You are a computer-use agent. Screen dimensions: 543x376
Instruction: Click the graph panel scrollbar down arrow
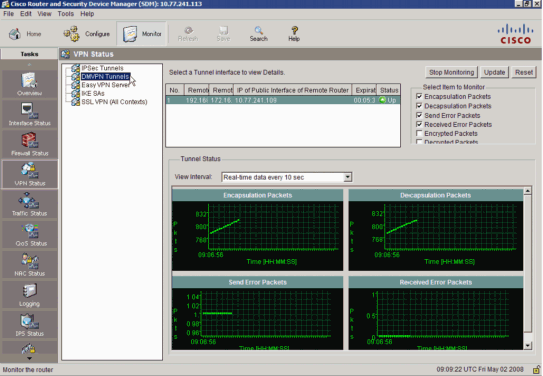pyautogui.click(x=527, y=346)
